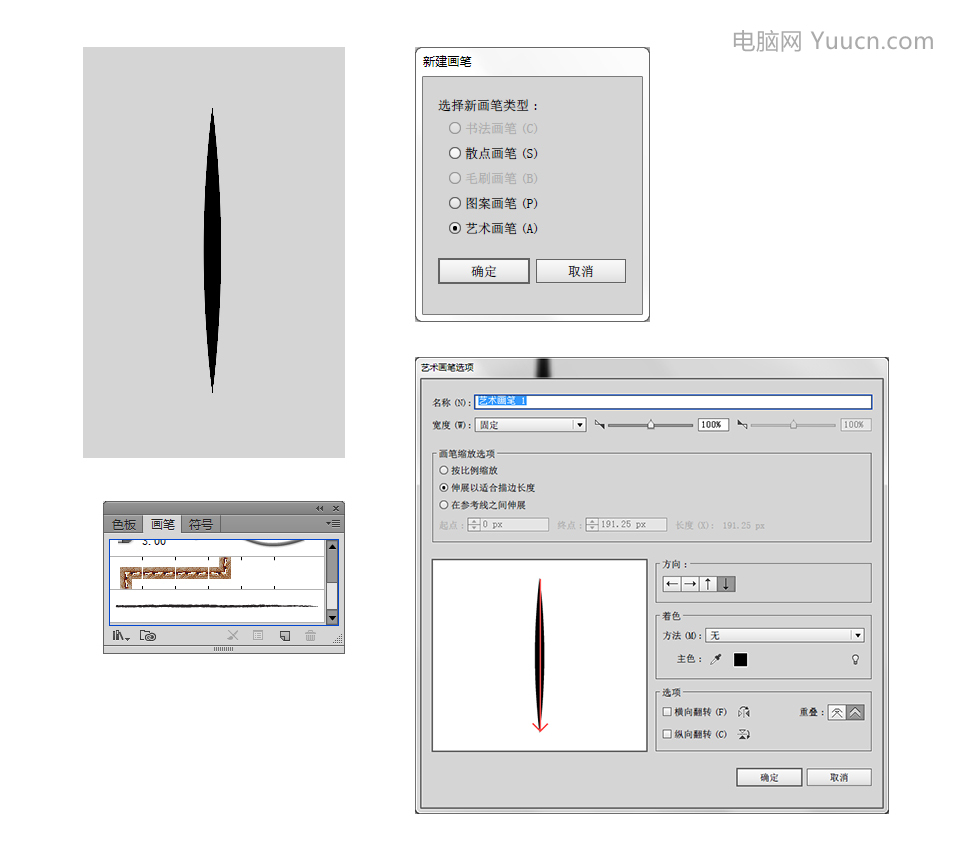This screenshot has height=854, width=960.
Task: Collapse the Brushes panel with double-arrow icon
Action: pyautogui.click(x=319, y=508)
